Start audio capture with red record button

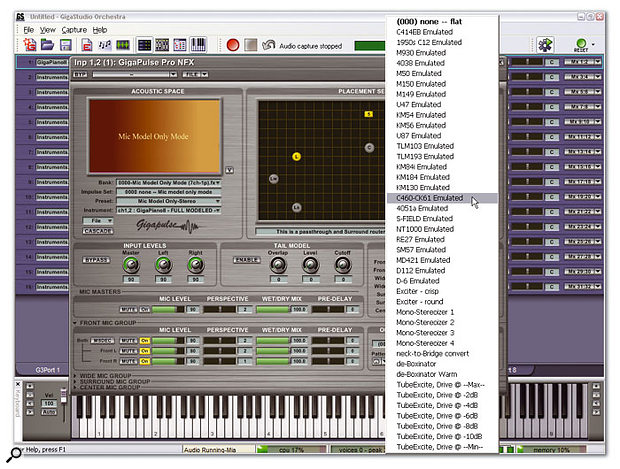[233, 45]
